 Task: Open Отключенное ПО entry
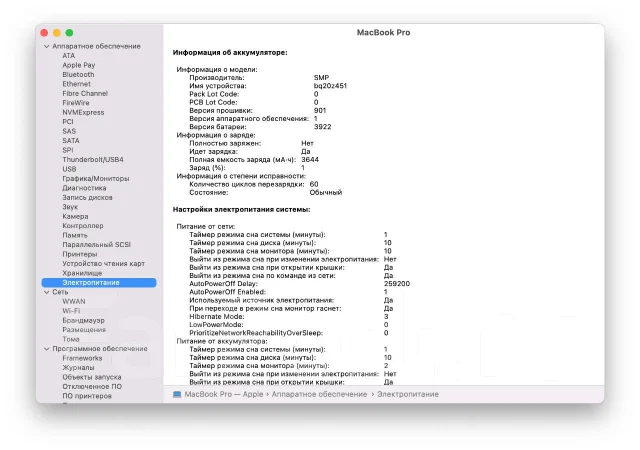tap(92, 386)
